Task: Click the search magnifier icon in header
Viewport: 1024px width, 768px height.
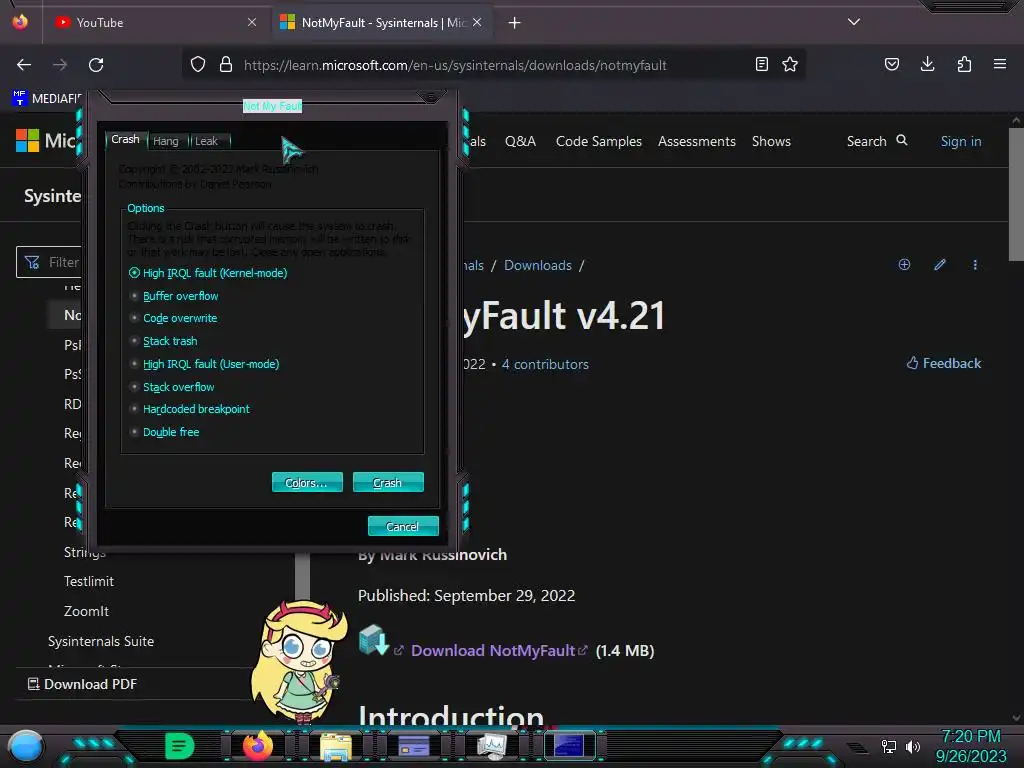Action: click(902, 140)
